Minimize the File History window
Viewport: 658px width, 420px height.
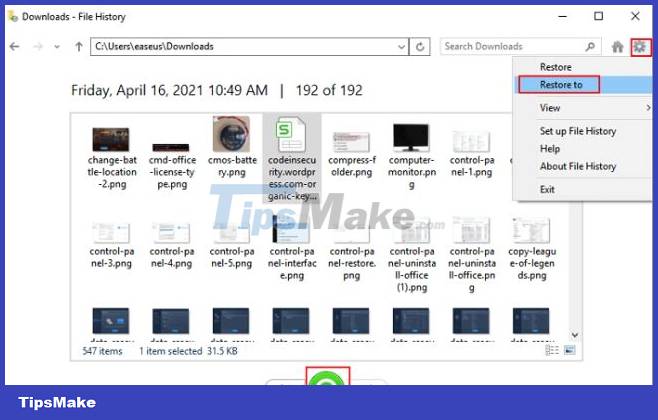tap(563, 17)
